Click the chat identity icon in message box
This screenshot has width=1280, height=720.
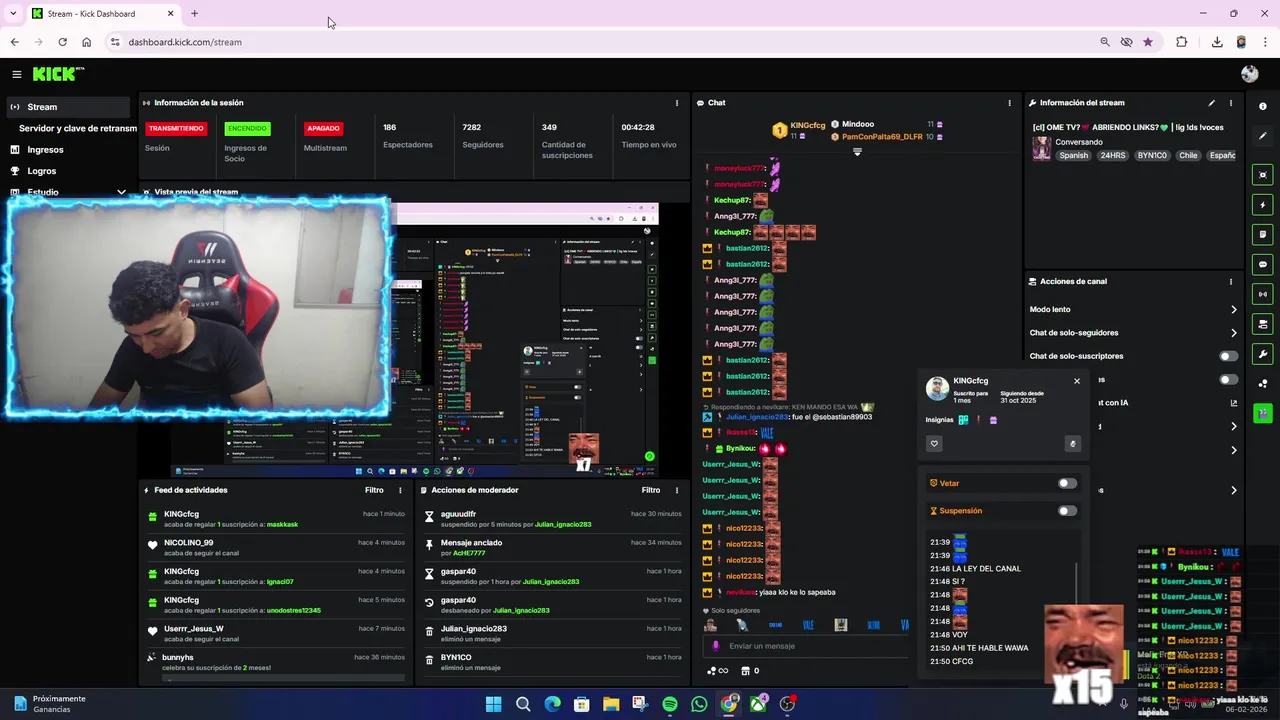point(715,646)
